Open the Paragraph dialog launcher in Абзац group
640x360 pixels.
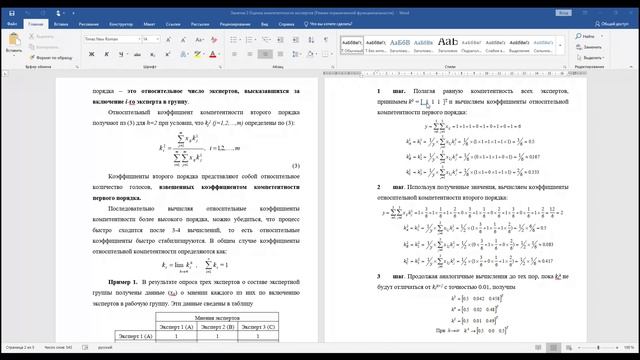coord(333,67)
